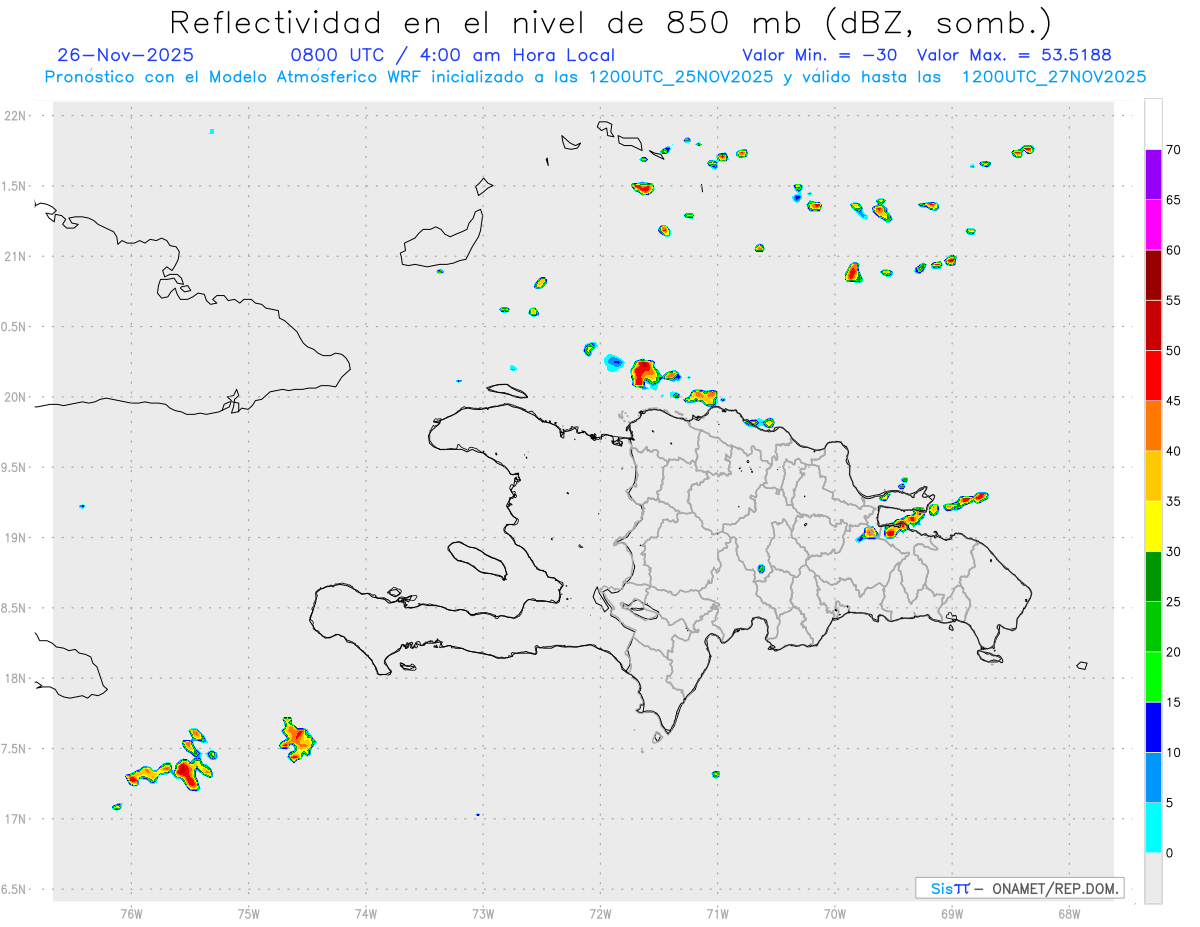1200x927 pixels.
Task: Click the dark green 25–30 dBZ colorbar segment
Action: click(1153, 577)
